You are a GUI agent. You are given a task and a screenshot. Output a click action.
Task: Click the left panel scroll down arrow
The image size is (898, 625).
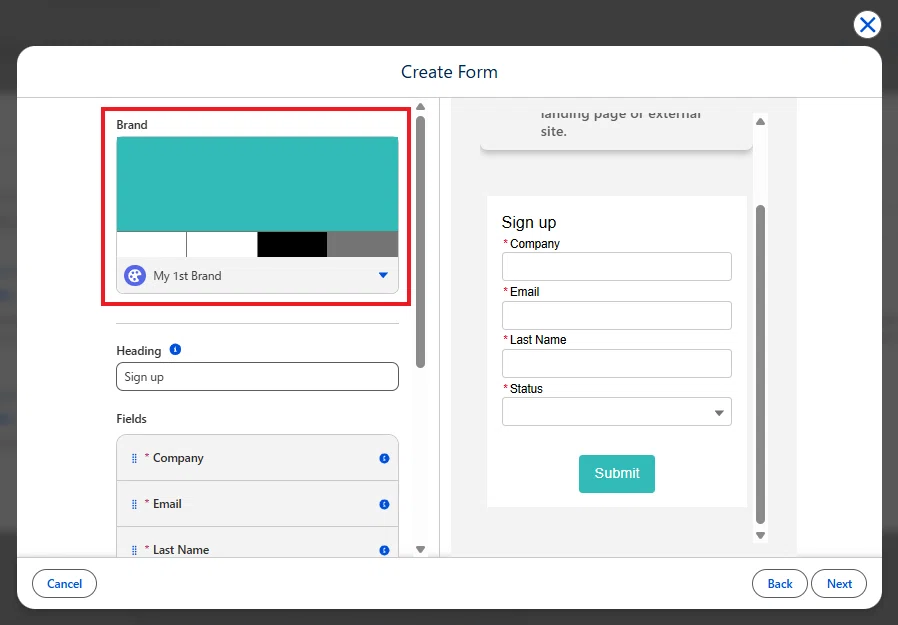(x=420, y=549)
